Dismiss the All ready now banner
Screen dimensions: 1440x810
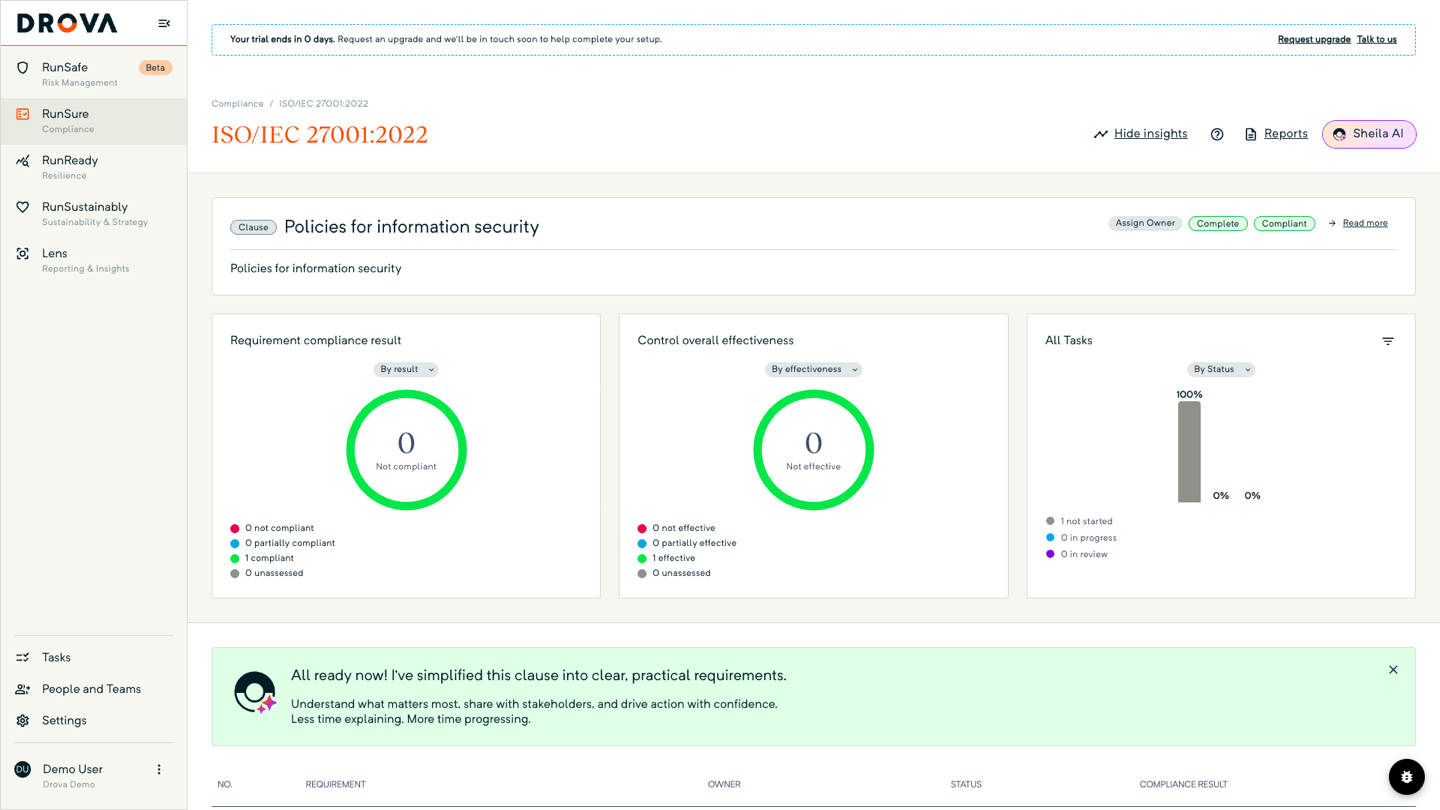1393,670
